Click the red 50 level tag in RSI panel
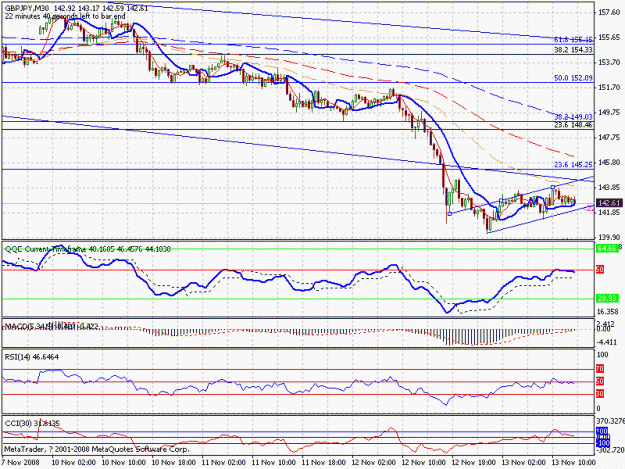625x469 pixels. pyautogui.click(x=600, y=381)
